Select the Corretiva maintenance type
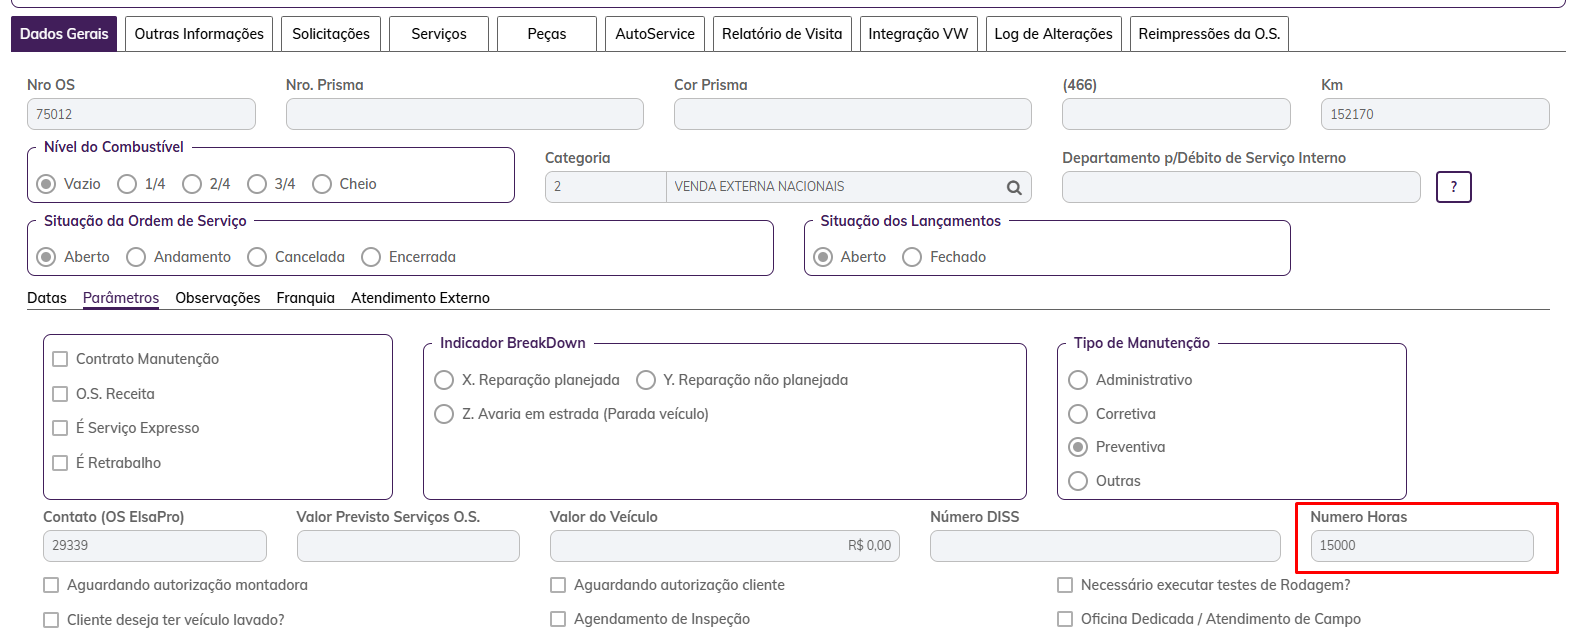 coord(1078,414)
